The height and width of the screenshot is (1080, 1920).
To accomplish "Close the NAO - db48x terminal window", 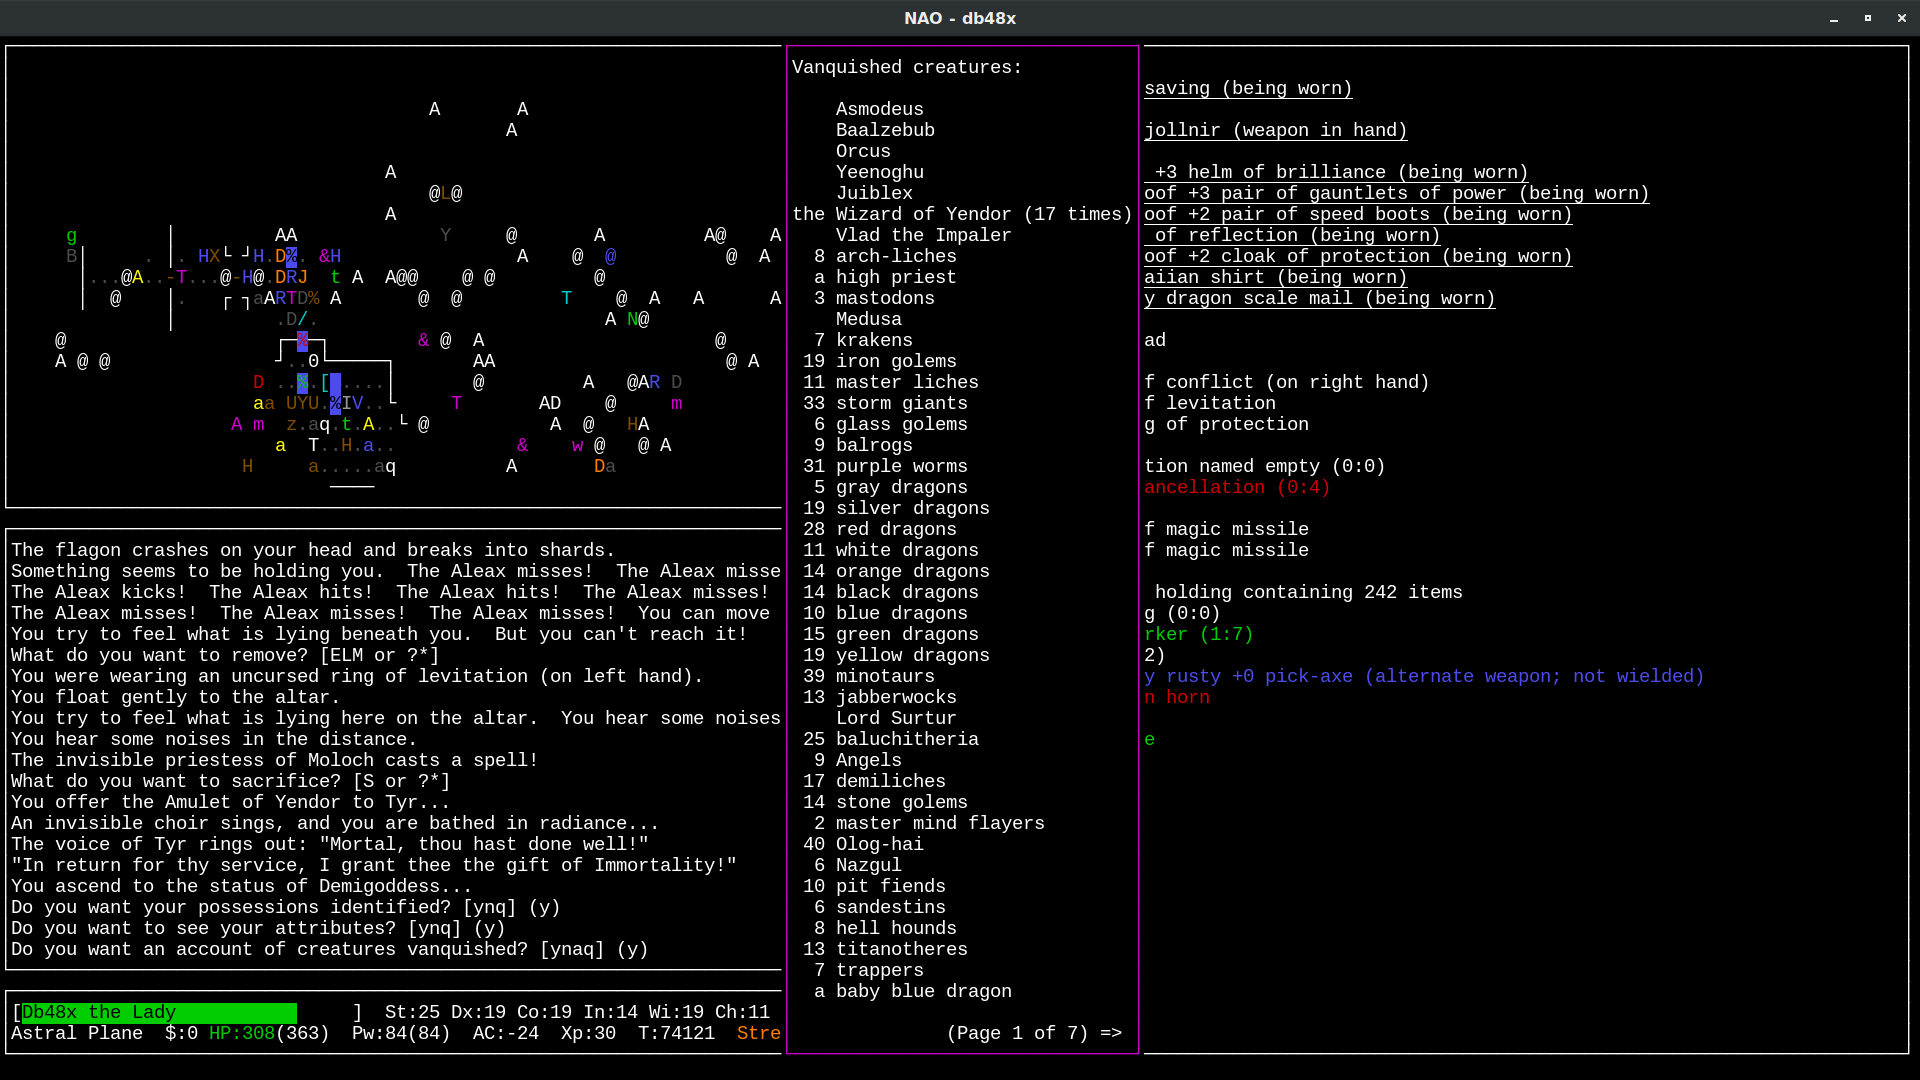I will pyautogui.click(x=1902, y=18).
